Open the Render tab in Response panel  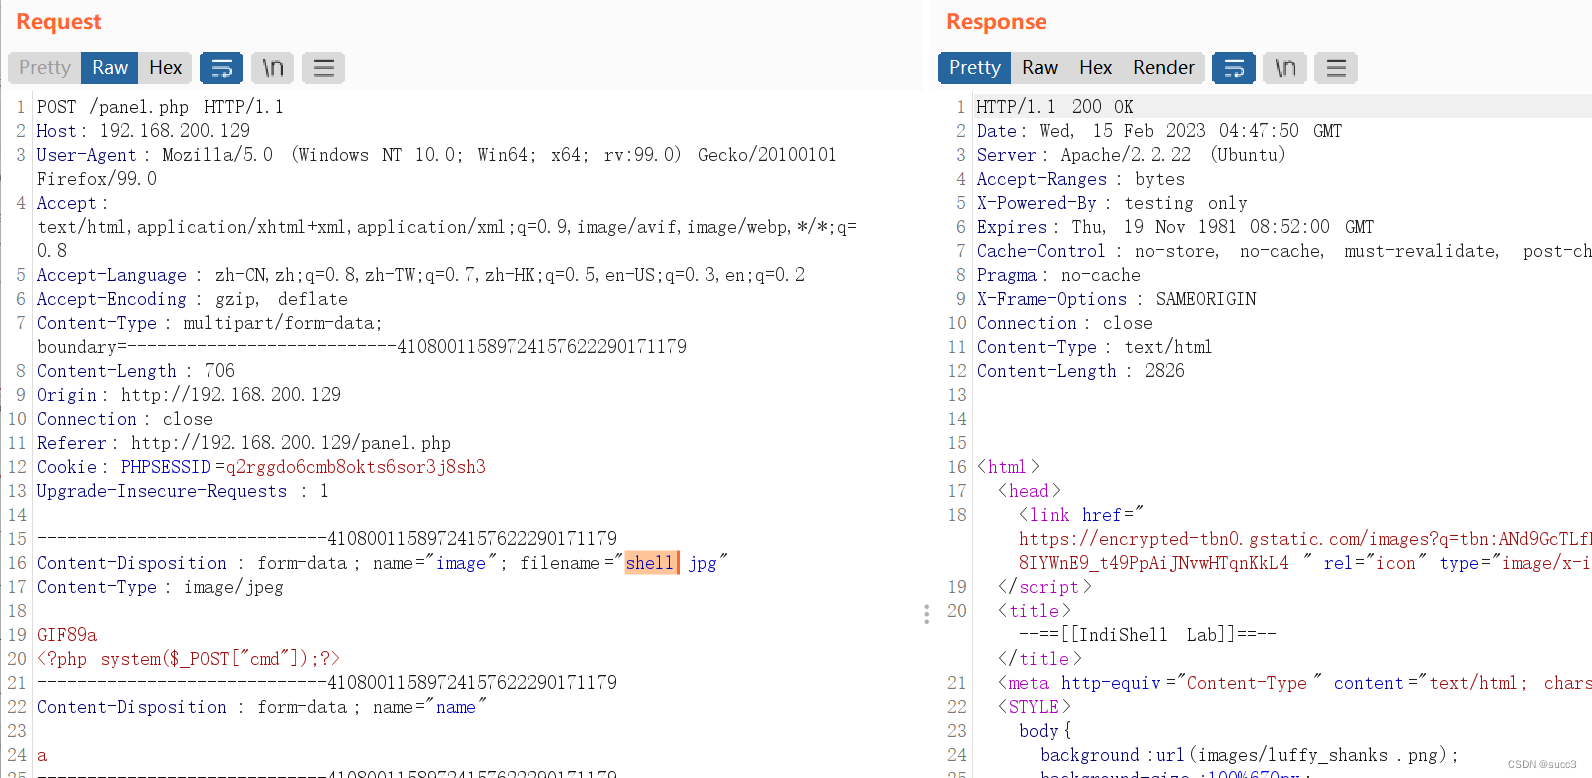point(1163,68)
